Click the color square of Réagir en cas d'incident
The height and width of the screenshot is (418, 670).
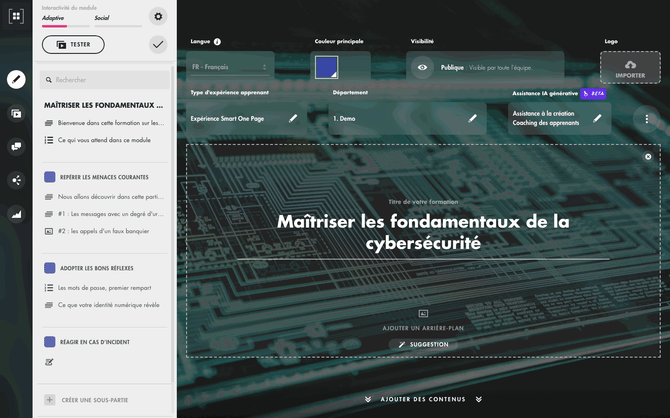[x=50, y=342]
